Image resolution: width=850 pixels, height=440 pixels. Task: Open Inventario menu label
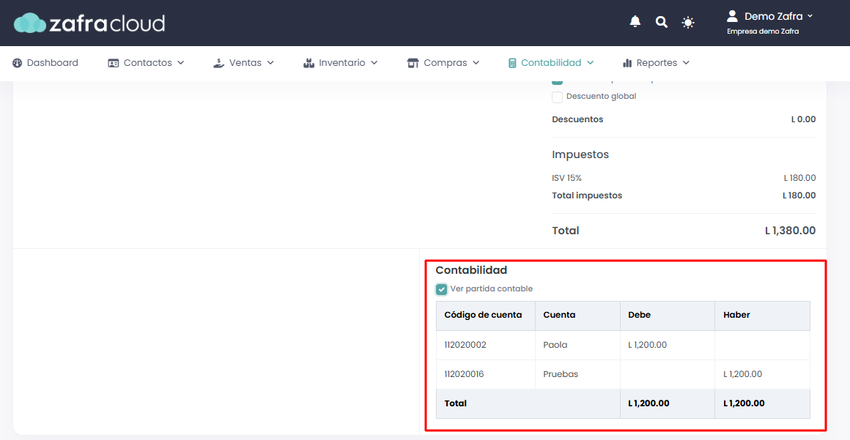[x=342, y=63]
